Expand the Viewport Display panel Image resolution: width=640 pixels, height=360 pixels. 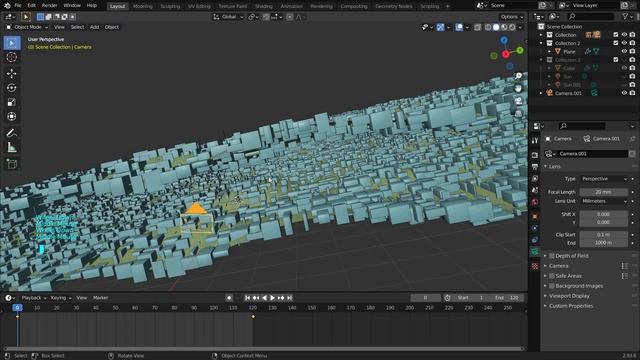(x=569, y=296)
